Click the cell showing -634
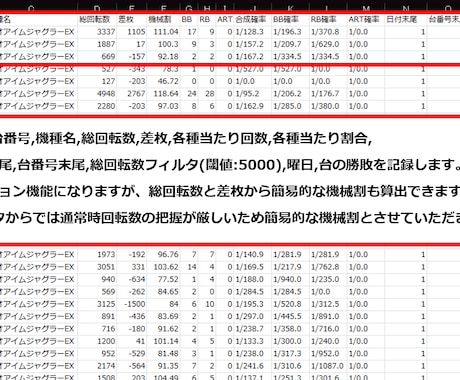The height and width of the screenshot is (380, 460). click(x=132, y=279)
